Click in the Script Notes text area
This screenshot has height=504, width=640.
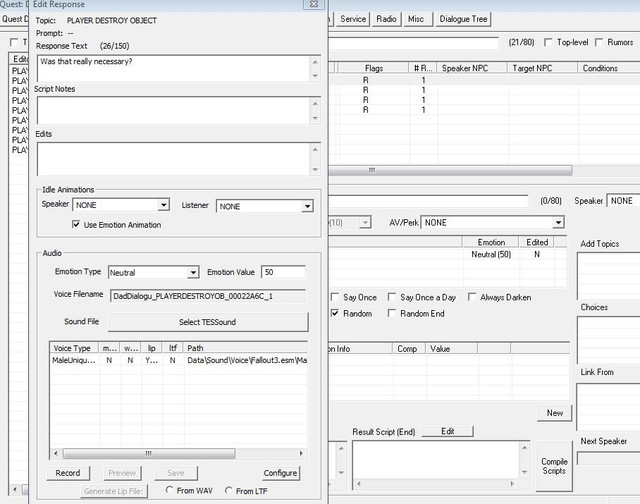coord(173,110)
